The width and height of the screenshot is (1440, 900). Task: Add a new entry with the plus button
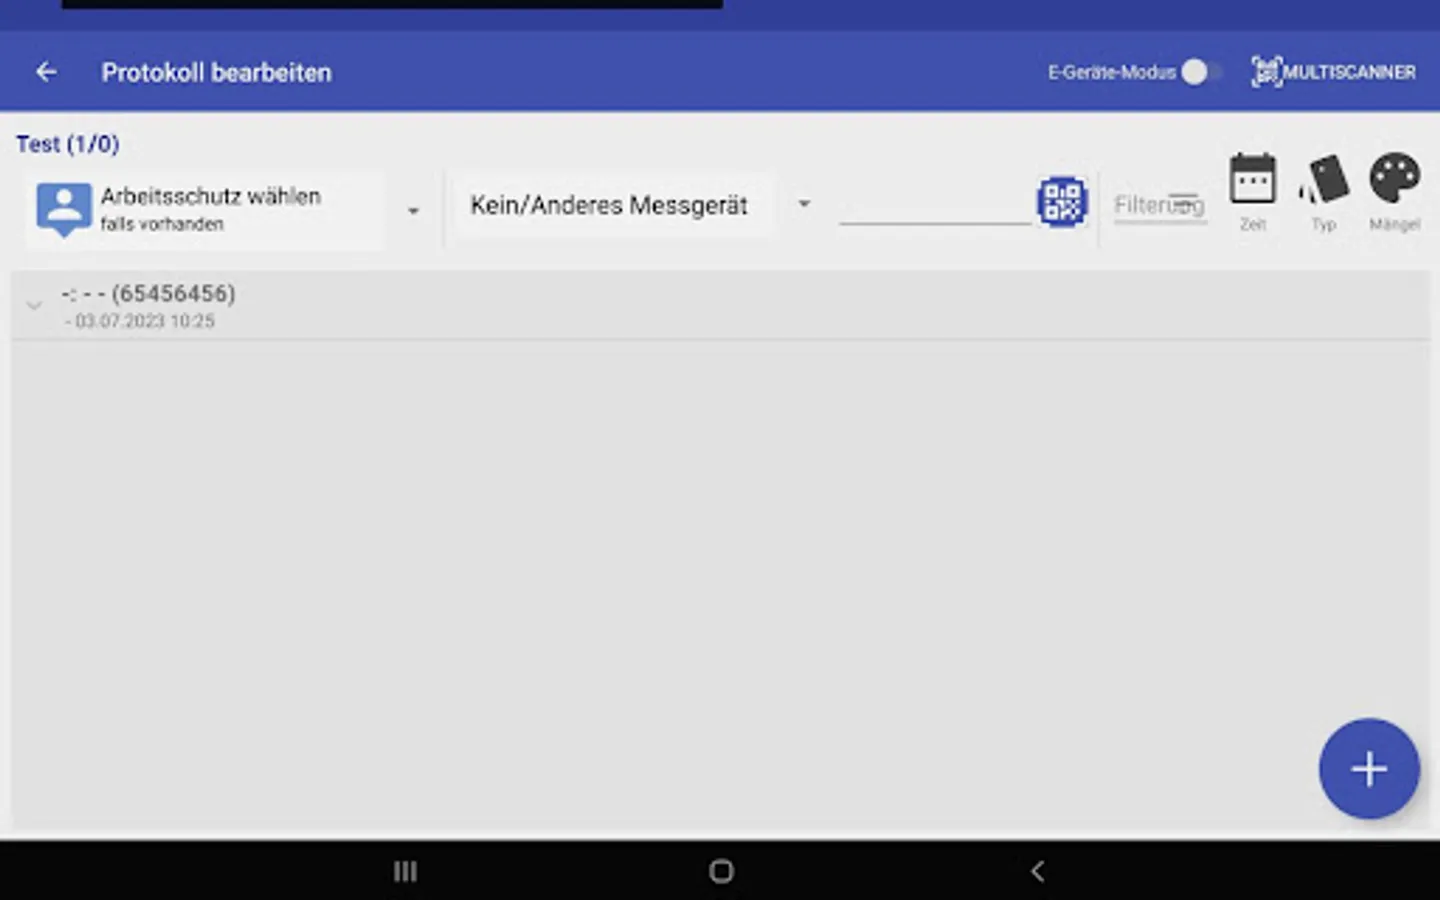pyautogui.click(x=1369, y=769)
